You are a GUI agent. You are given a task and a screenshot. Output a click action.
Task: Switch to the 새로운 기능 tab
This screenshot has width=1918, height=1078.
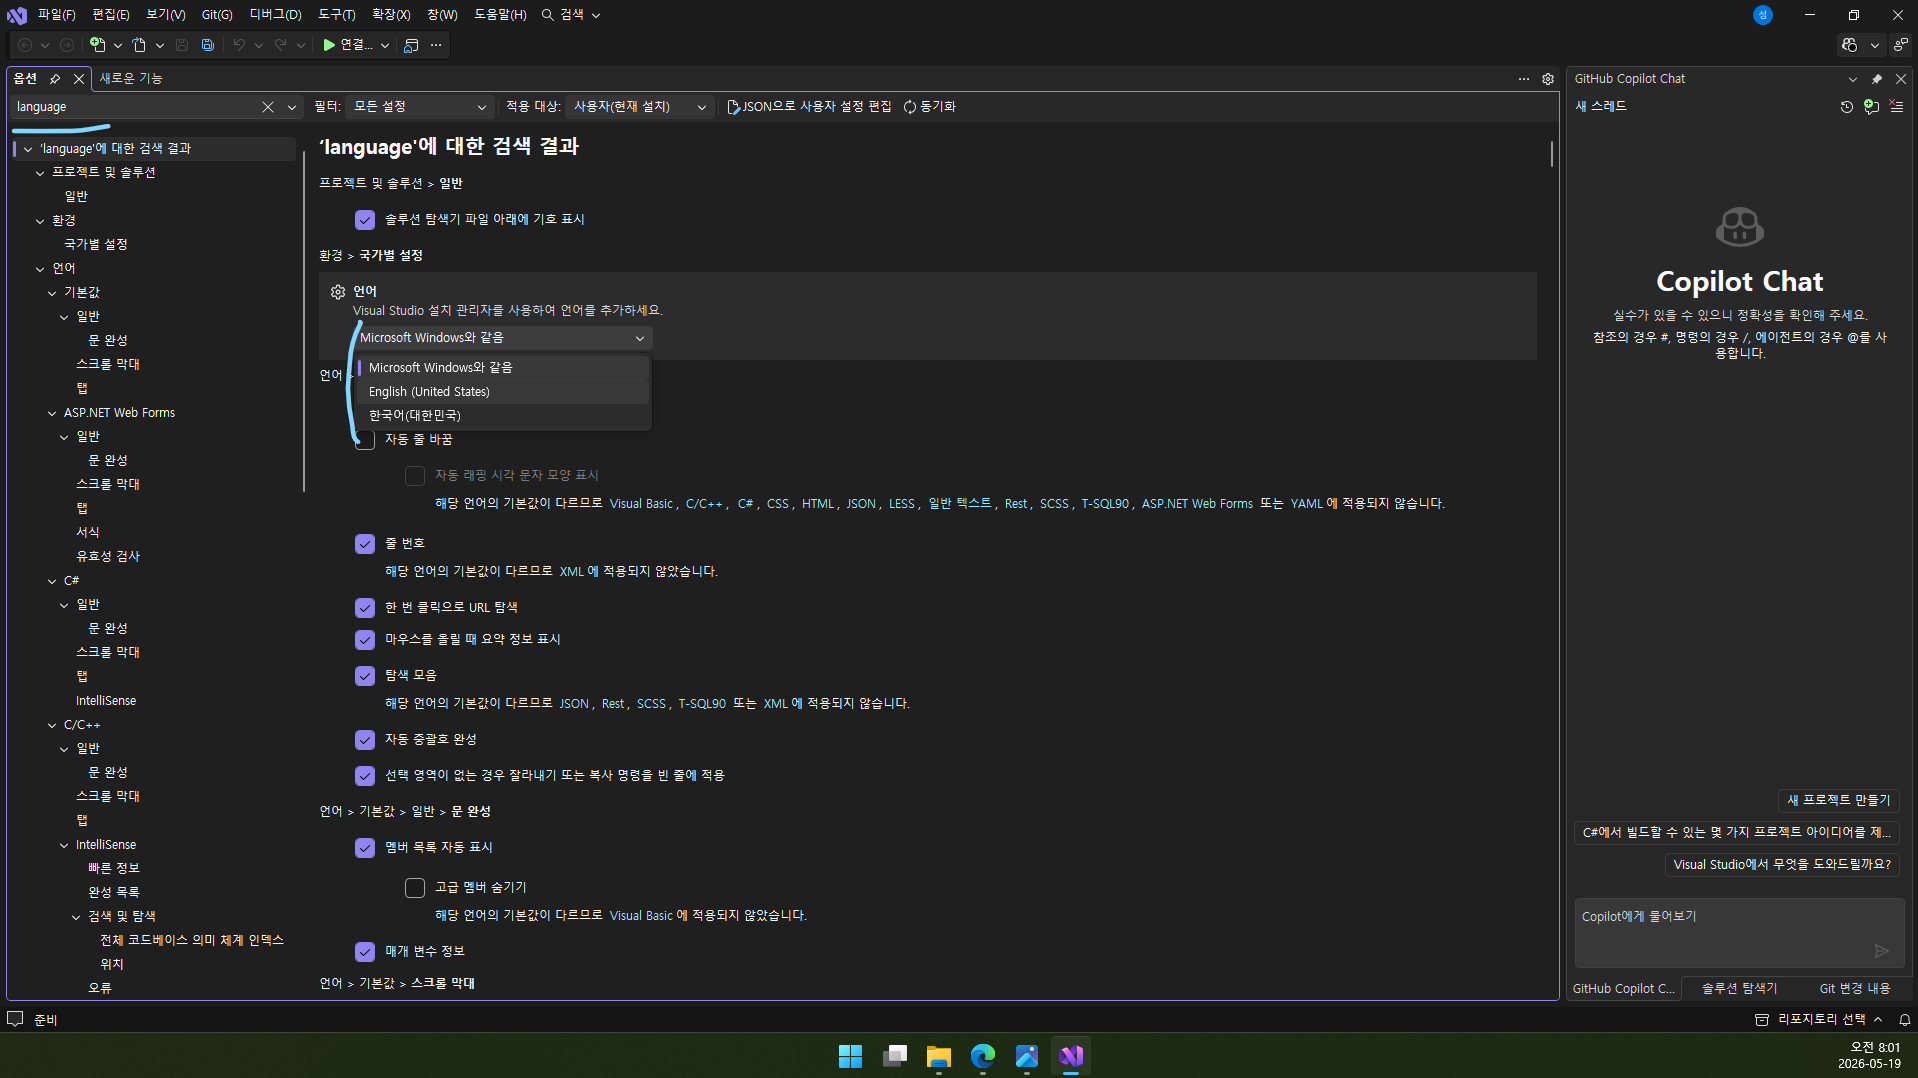click(131, 79)
